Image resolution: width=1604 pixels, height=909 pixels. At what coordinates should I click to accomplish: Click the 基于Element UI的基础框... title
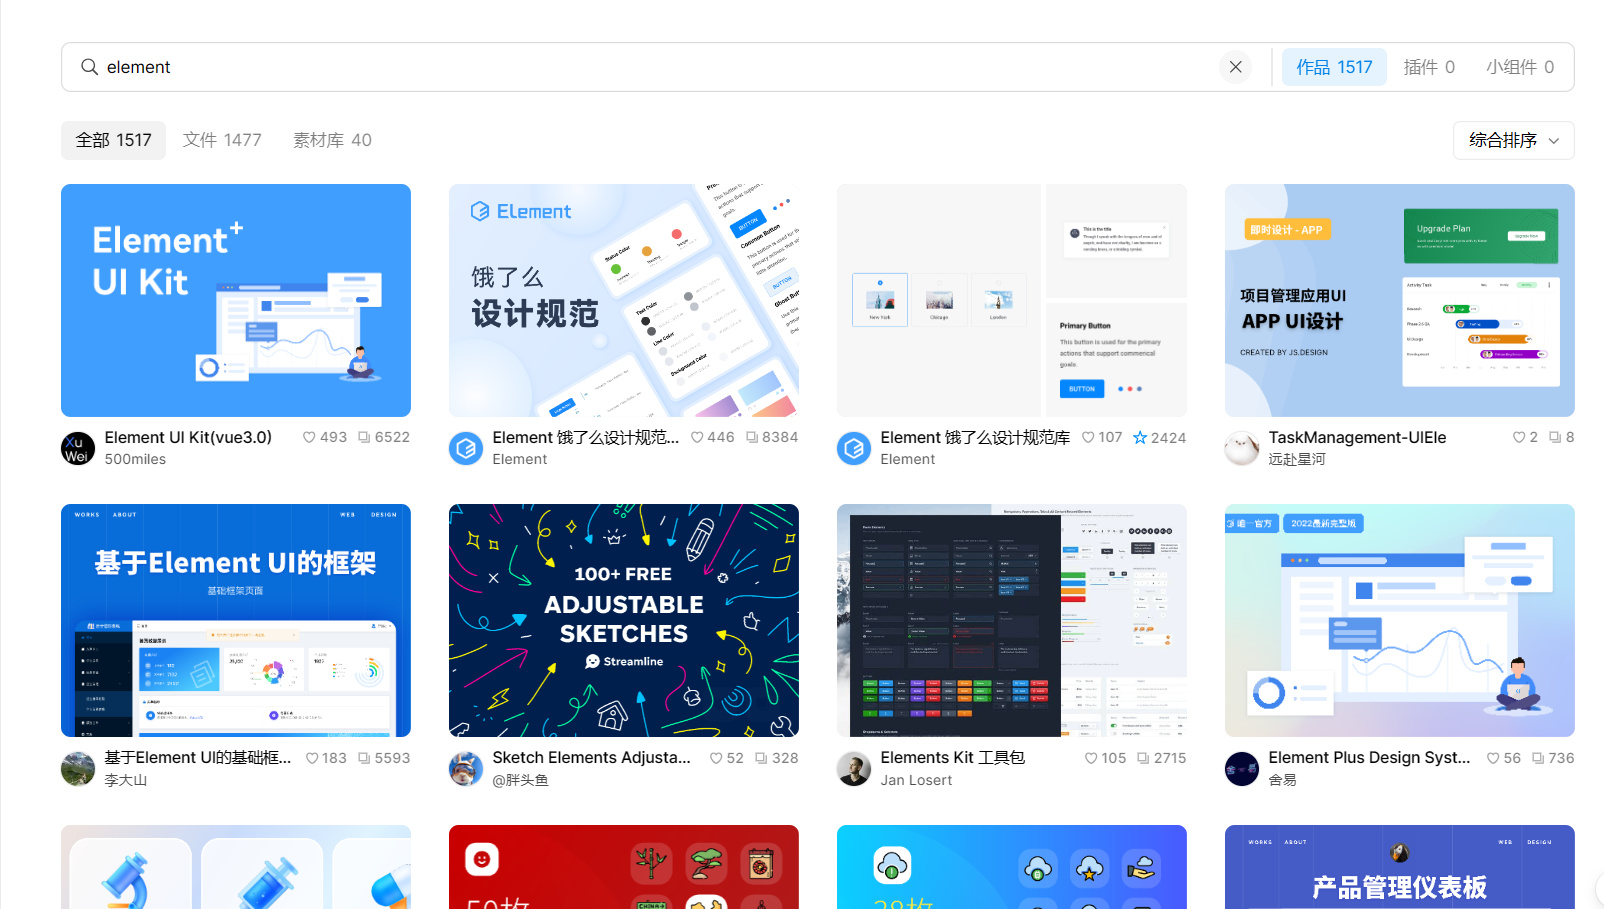coord(198,757)
